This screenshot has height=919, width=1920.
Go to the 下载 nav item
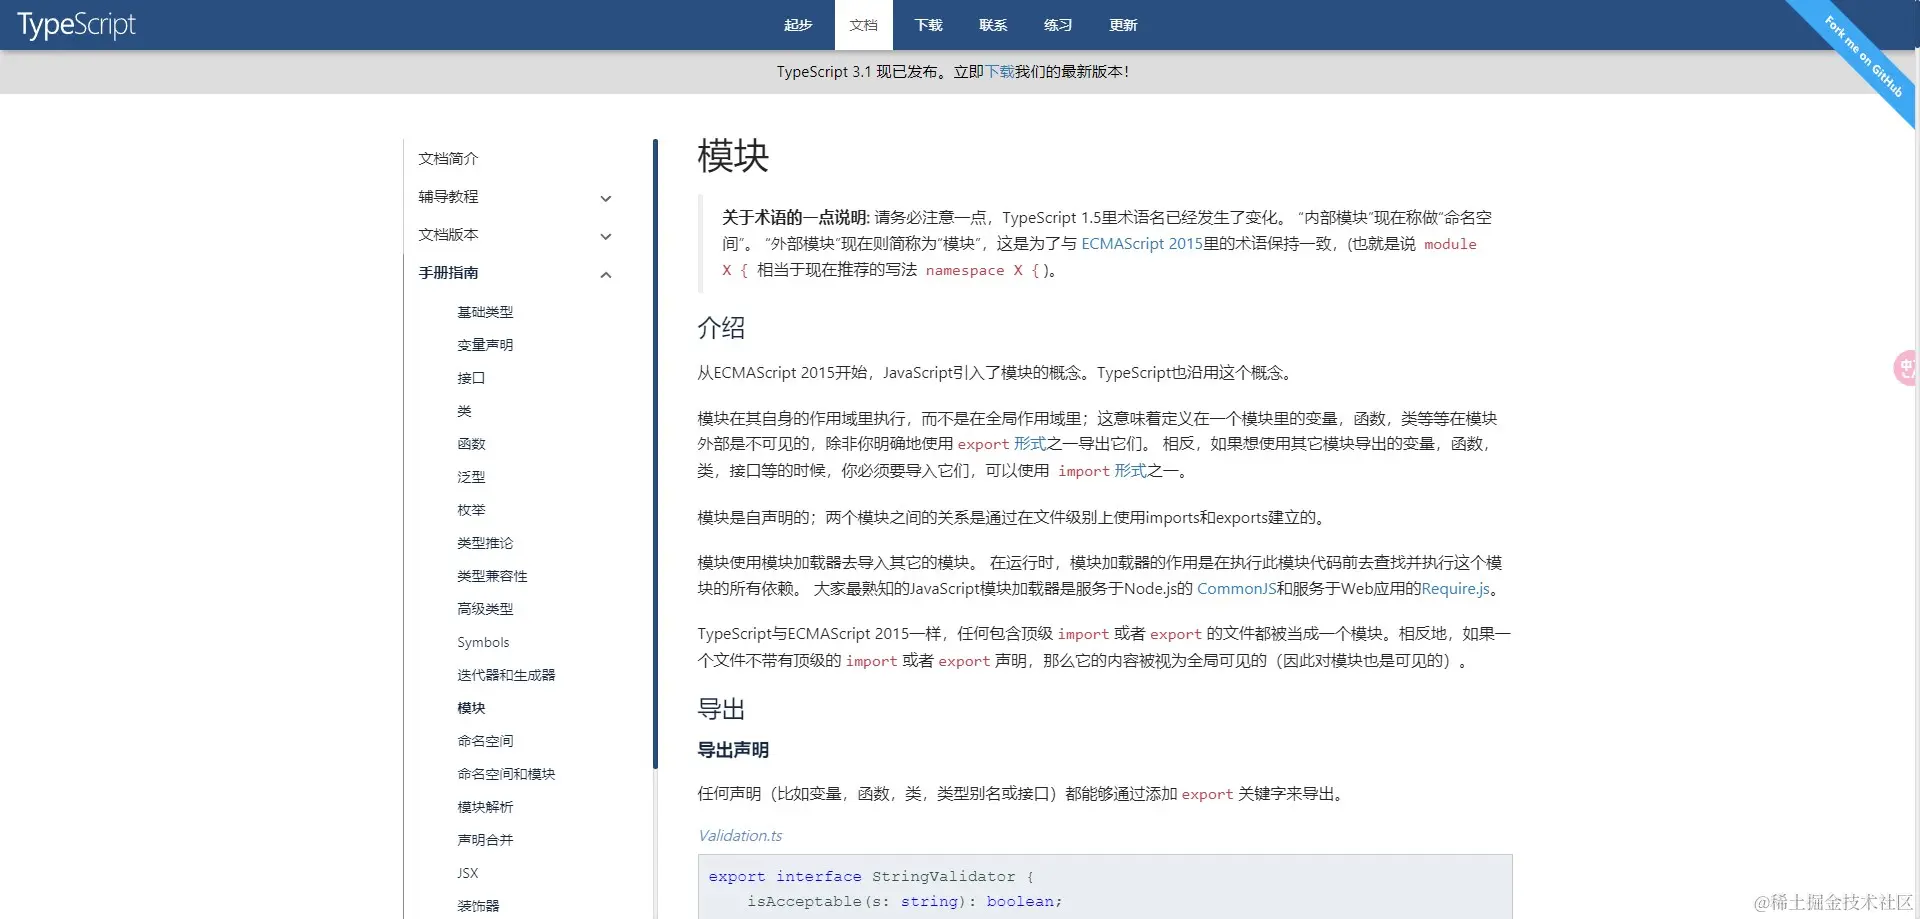click(928, 25)
